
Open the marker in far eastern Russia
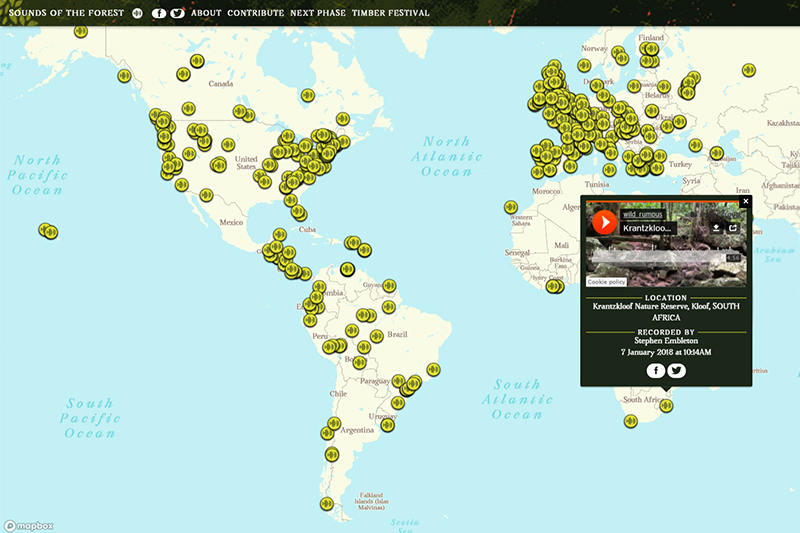tap(748, 70)
